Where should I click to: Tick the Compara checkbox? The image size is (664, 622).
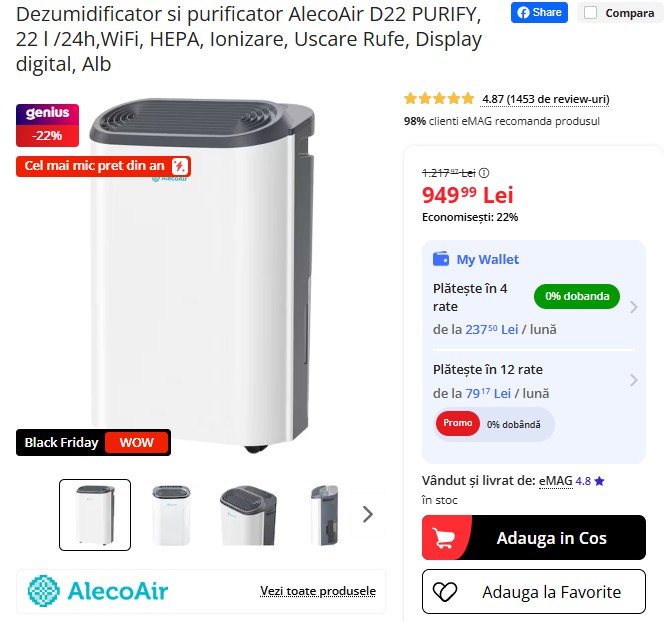tap(590, 13)
